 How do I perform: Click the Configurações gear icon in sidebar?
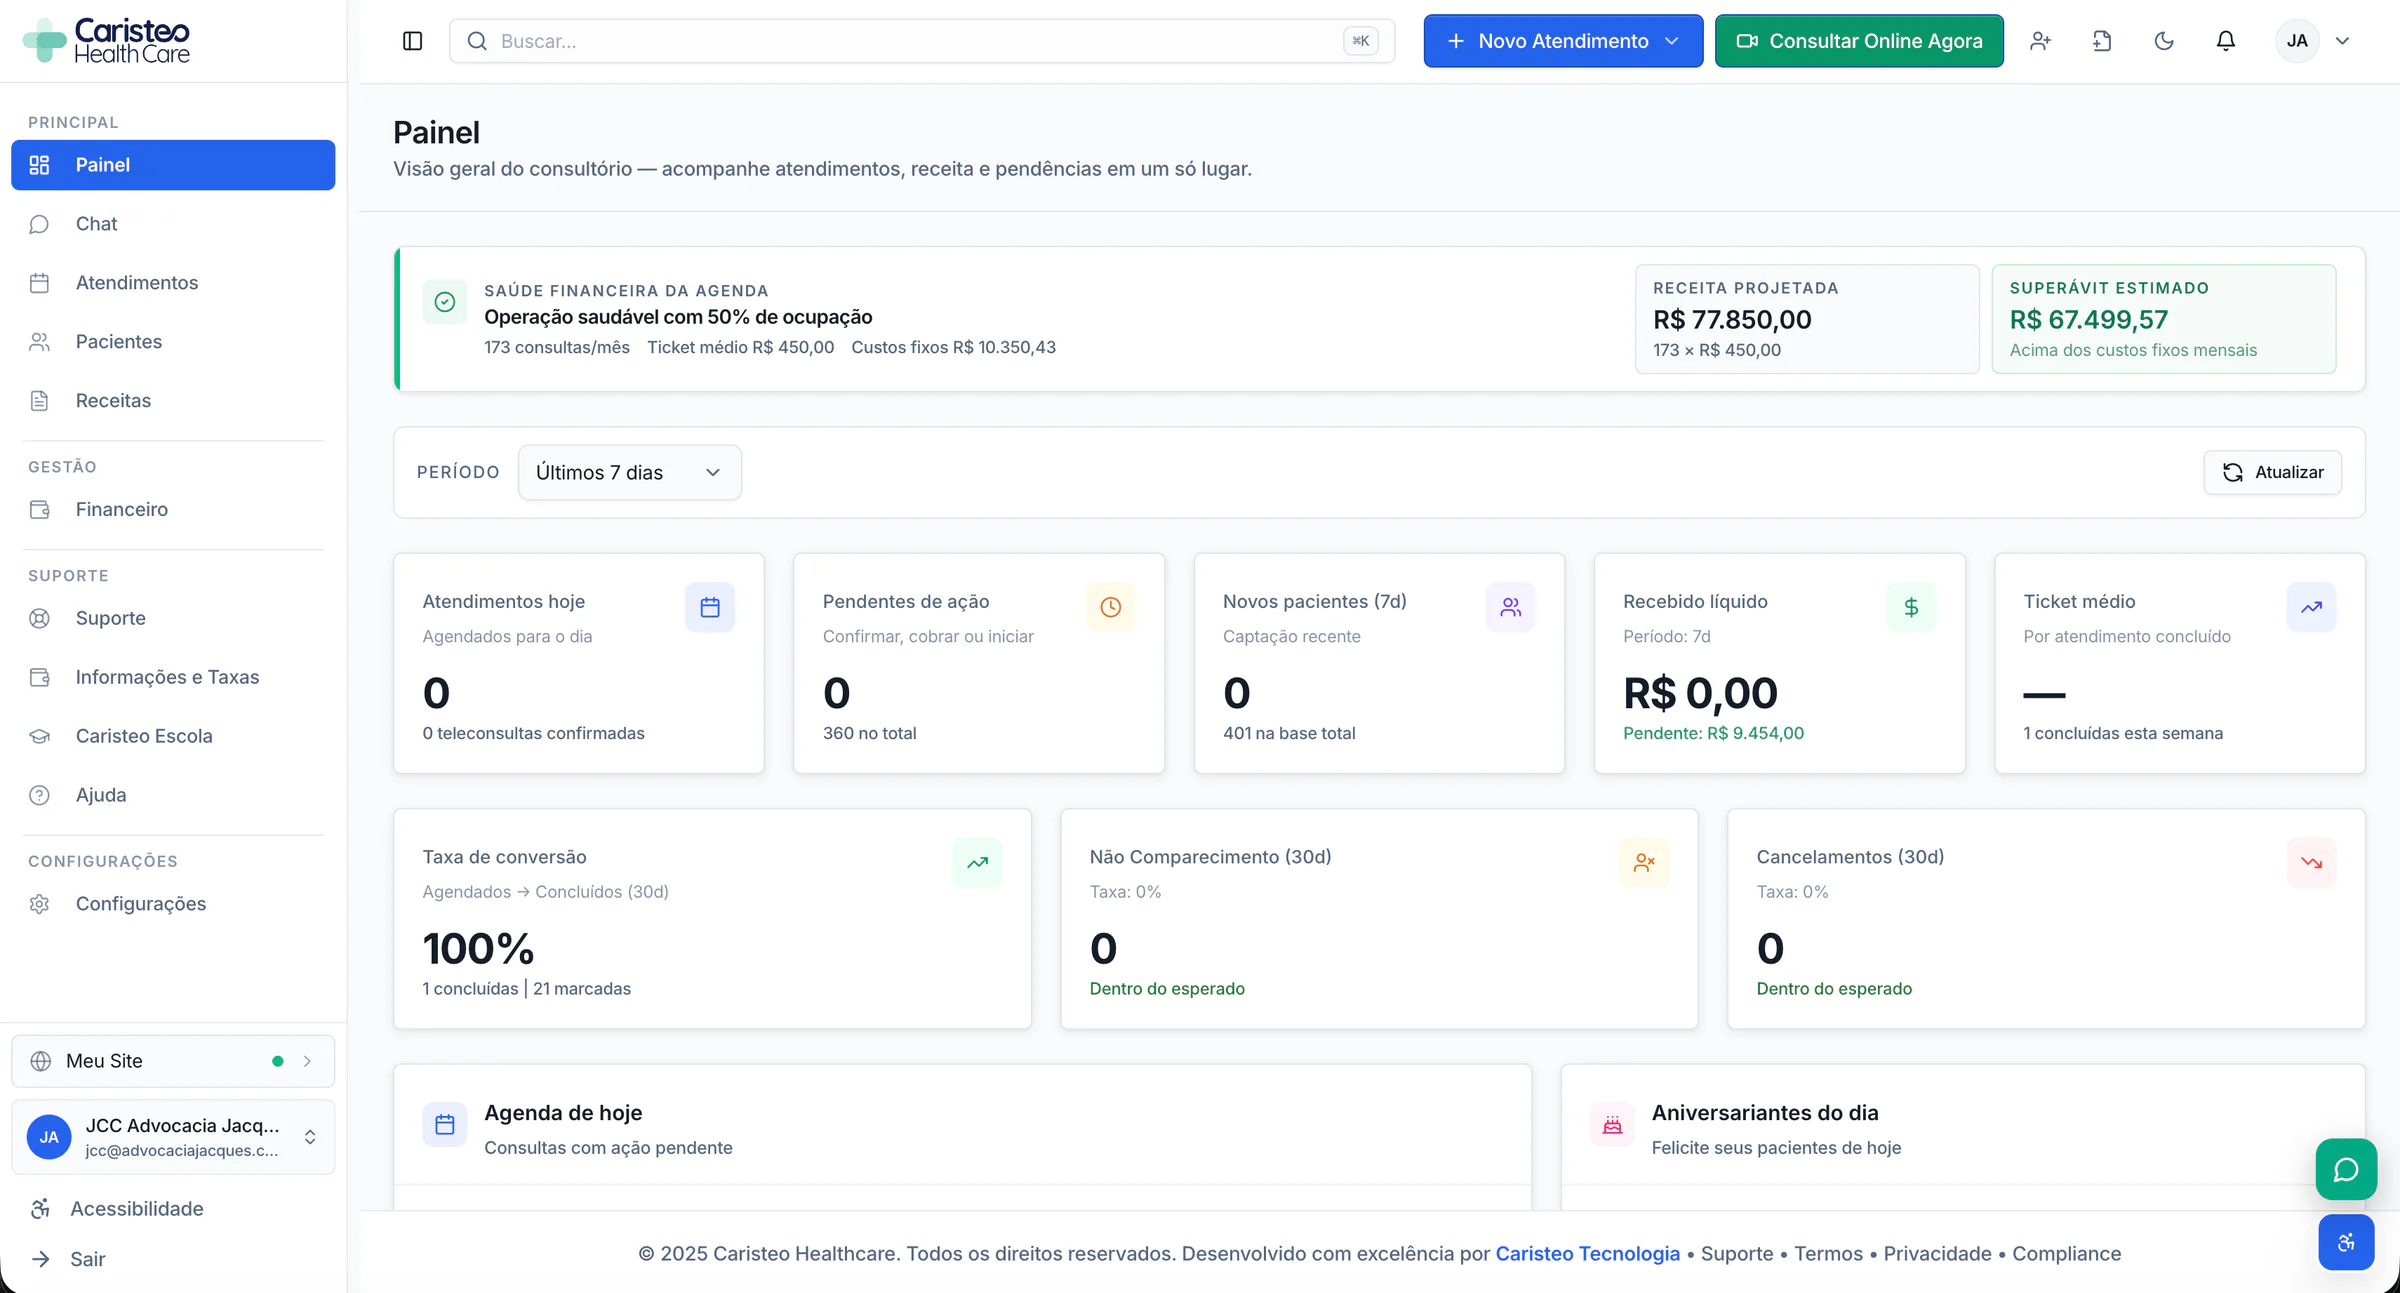[39, 905]
